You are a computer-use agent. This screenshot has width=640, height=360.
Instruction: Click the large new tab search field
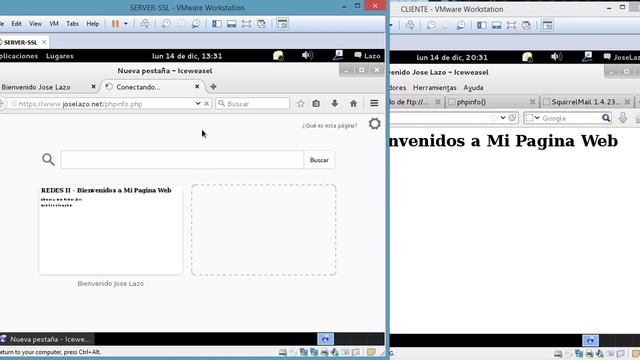(x=182, y=160)
